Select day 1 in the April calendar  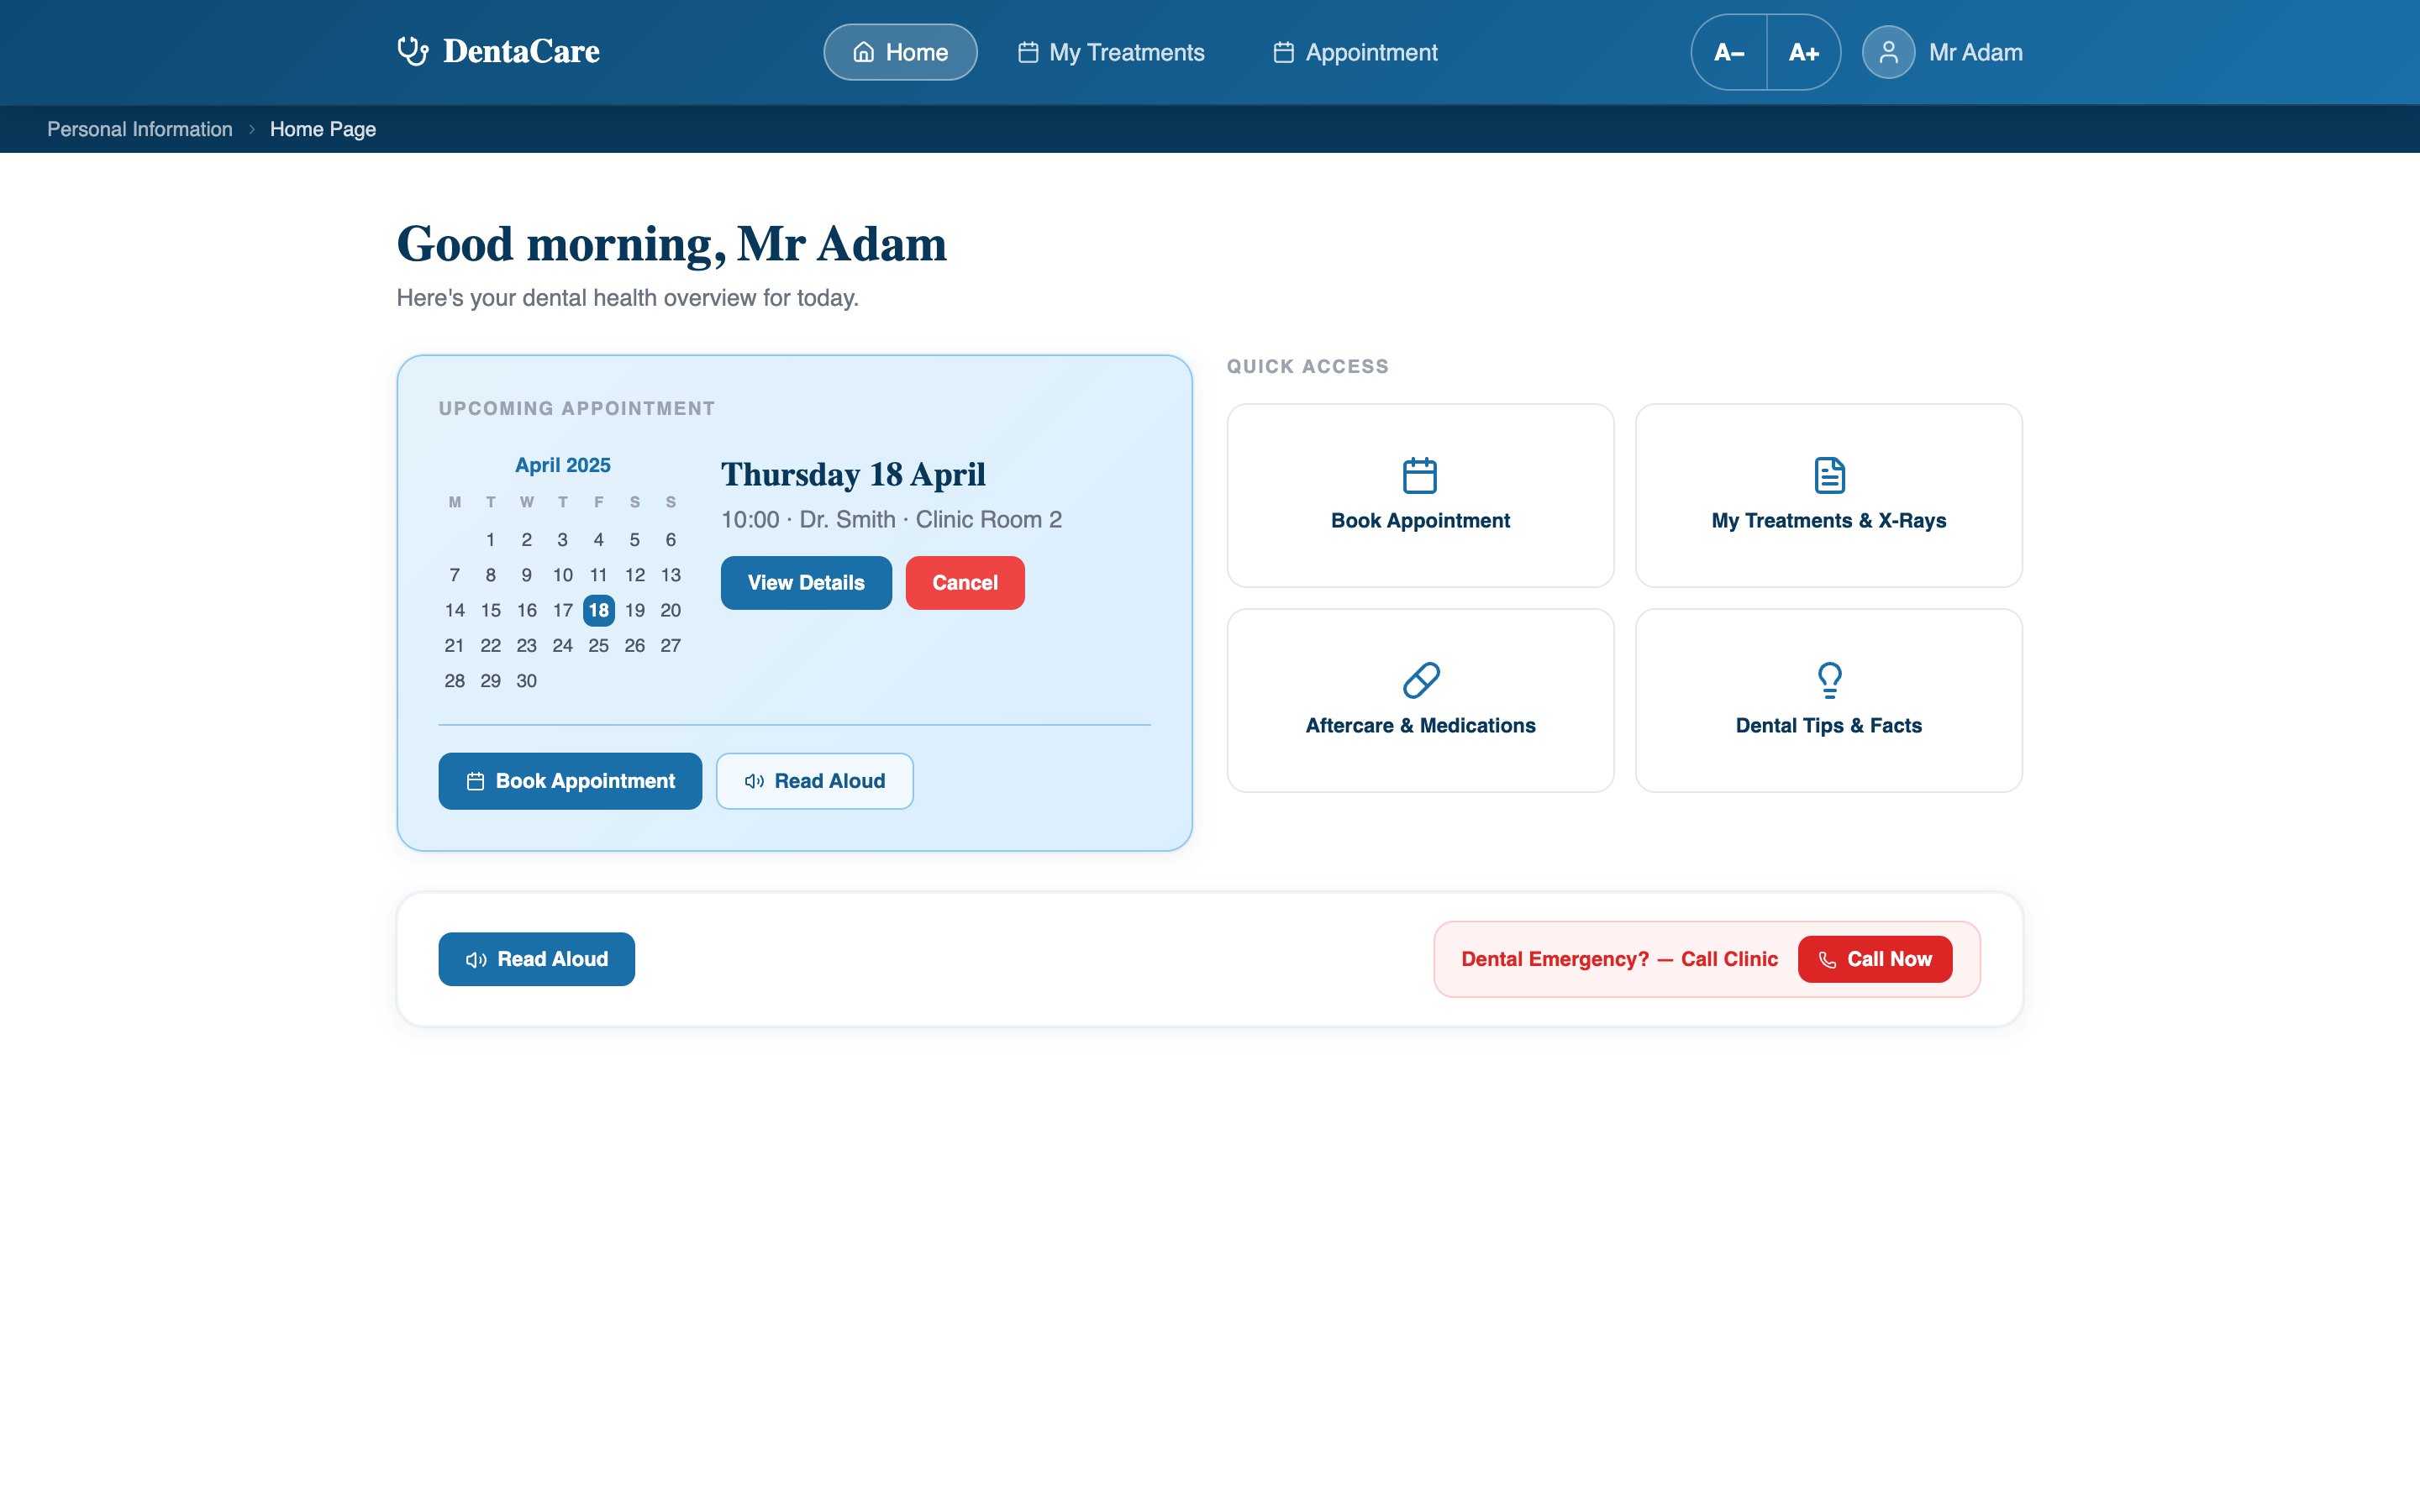pyautogui.click(x=490, y=540)
